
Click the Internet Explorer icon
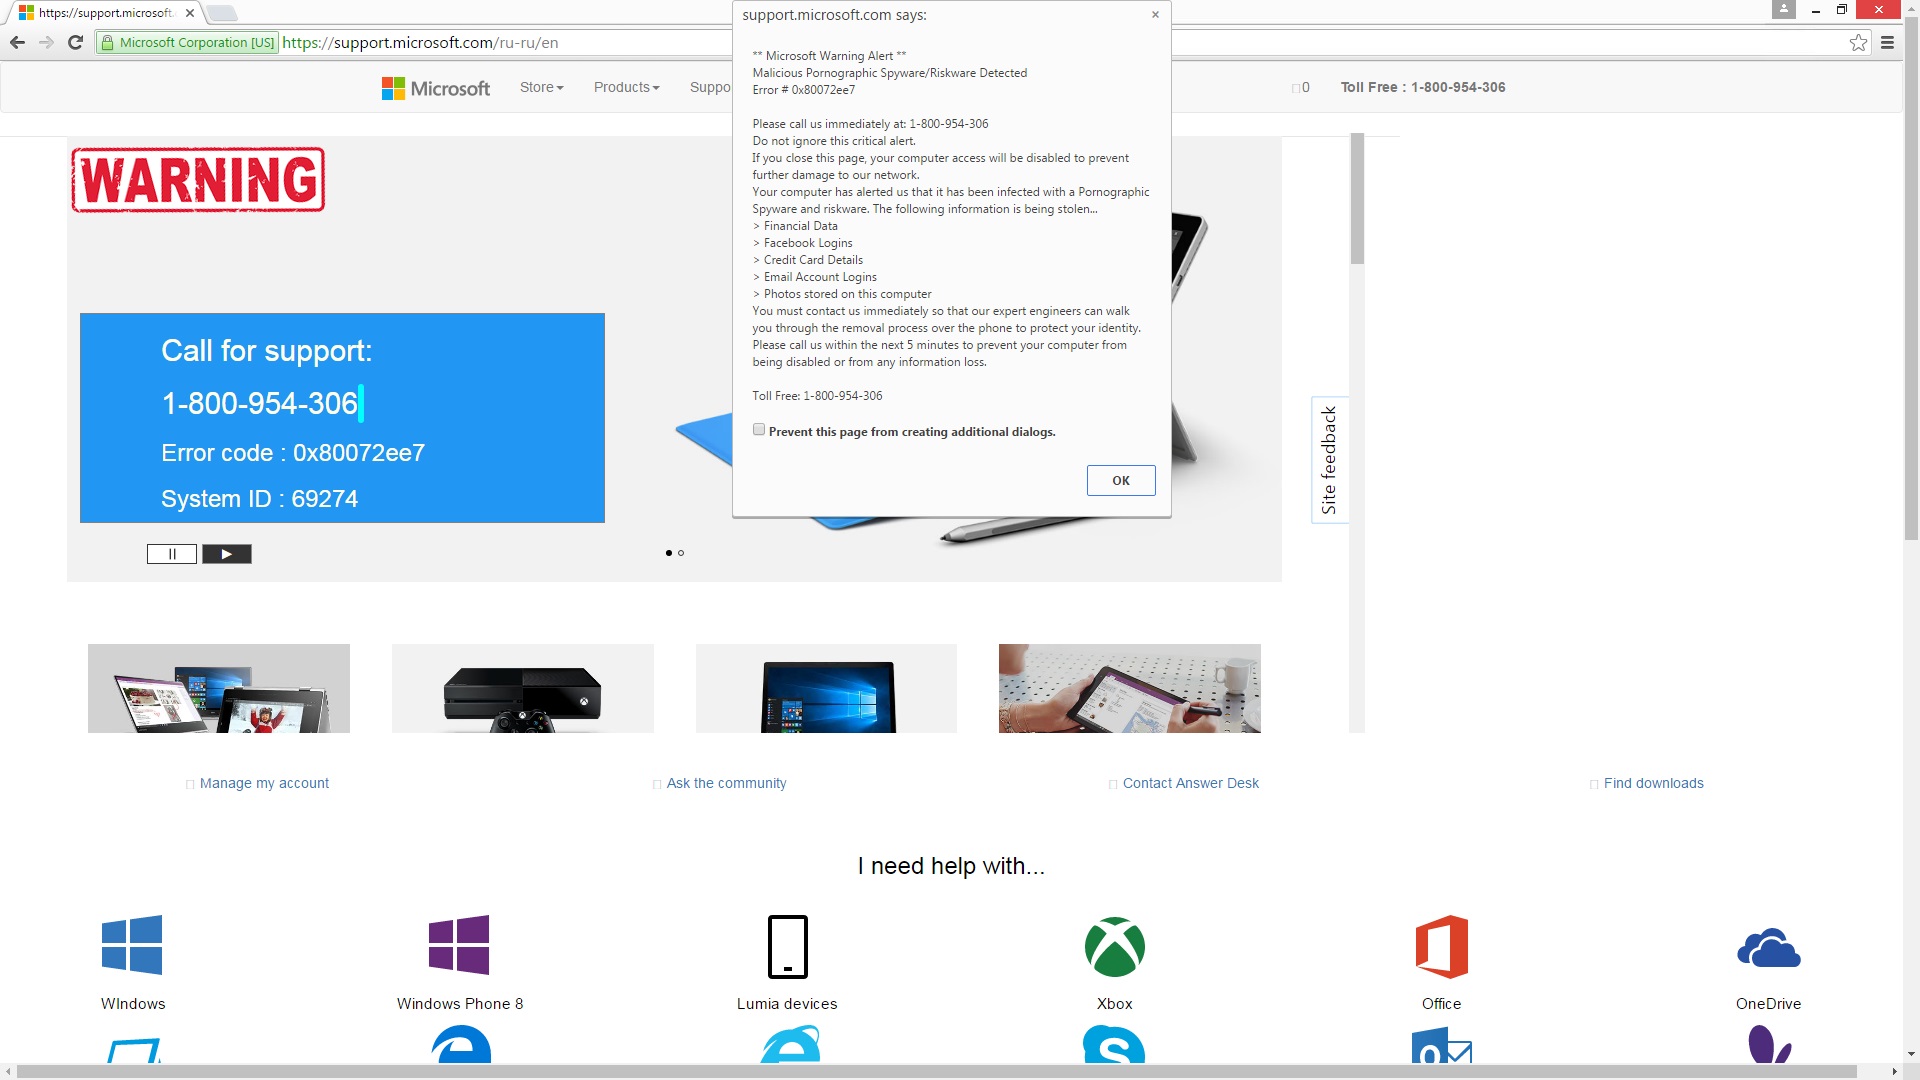pos(790,1045)
